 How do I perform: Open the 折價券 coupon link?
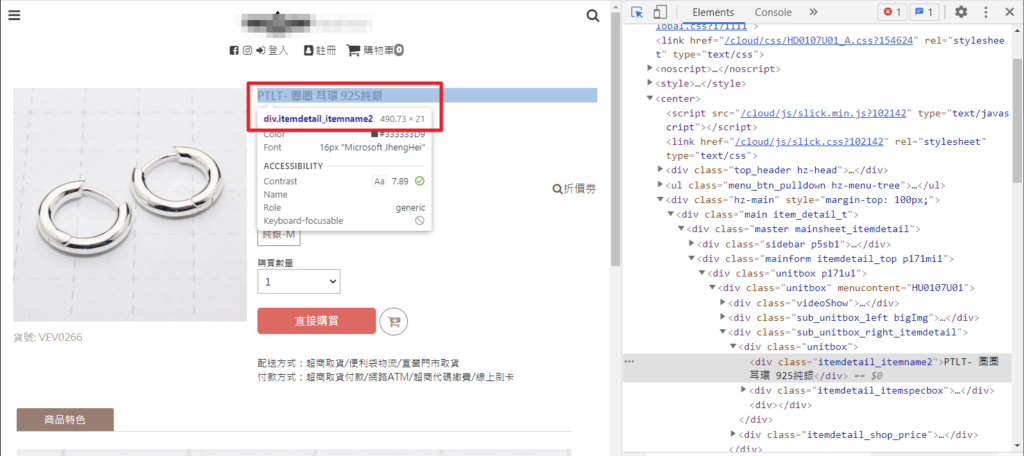tap(574, 189)
